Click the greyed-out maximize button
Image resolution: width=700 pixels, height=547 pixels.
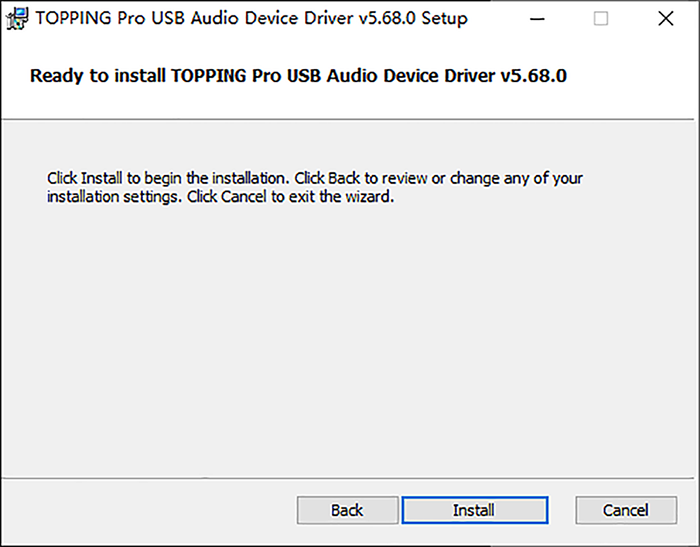[x=600, y=18]
